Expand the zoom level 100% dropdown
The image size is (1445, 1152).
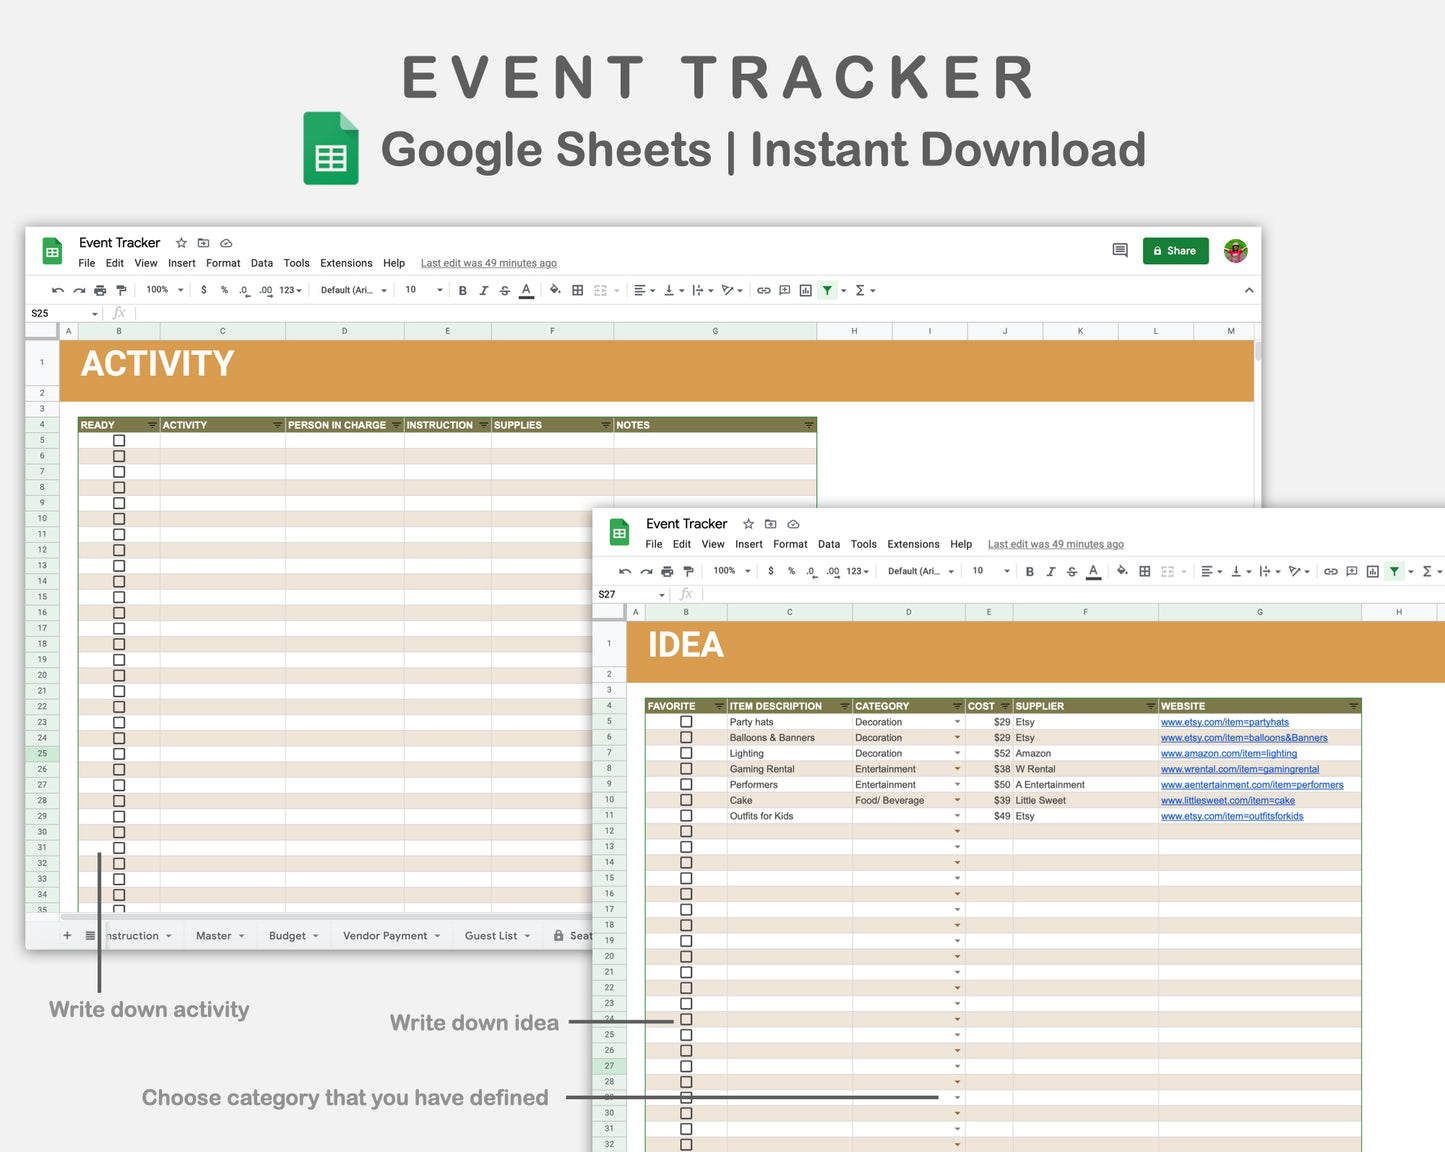point(163,290)
